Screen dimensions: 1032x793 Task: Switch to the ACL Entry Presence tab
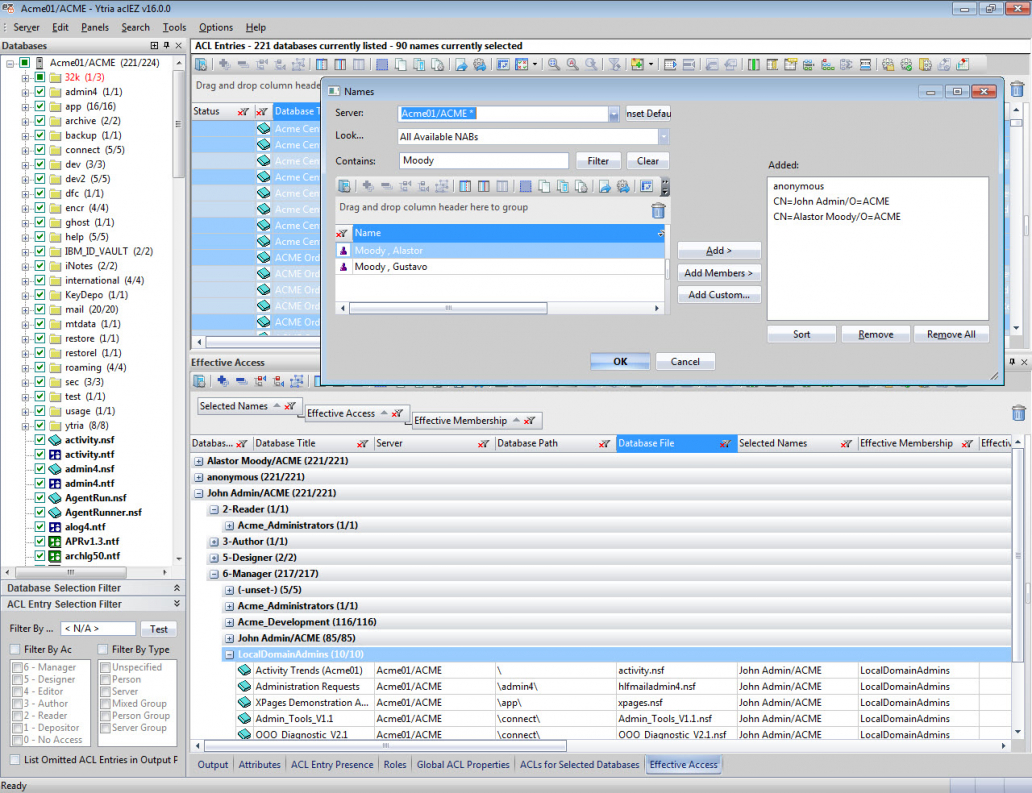[332, 765]
